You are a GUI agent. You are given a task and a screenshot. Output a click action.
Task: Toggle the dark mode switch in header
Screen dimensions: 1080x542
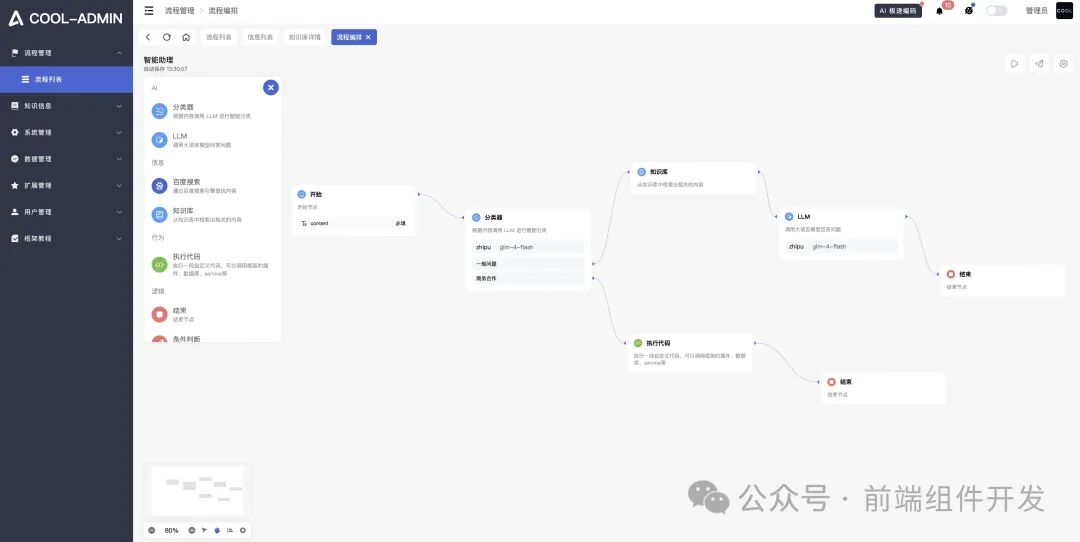coord(996,10)
